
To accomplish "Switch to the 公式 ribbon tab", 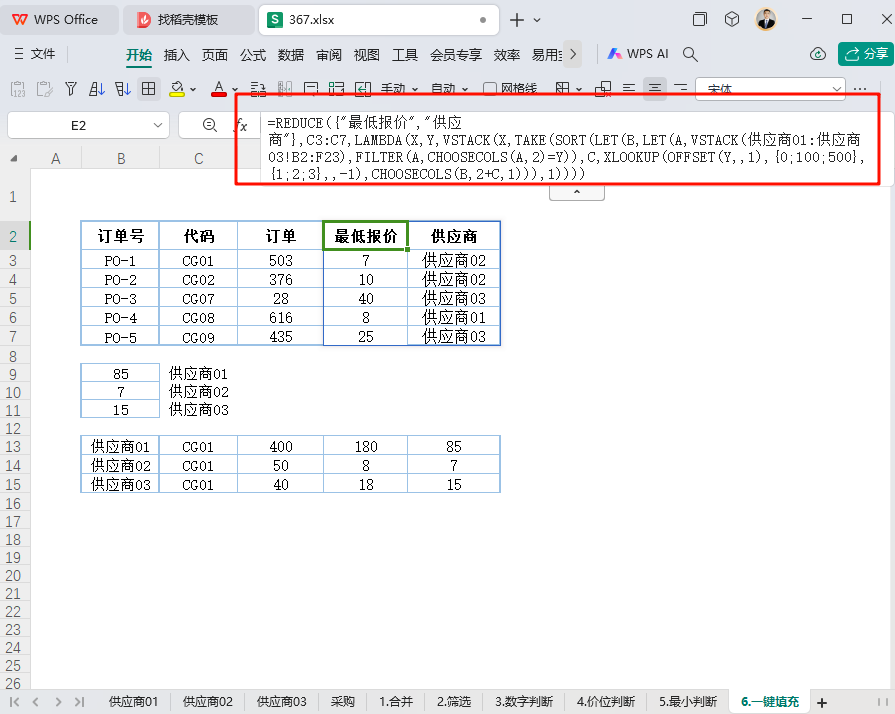I will pyautogui.click(x=253, y=55).
